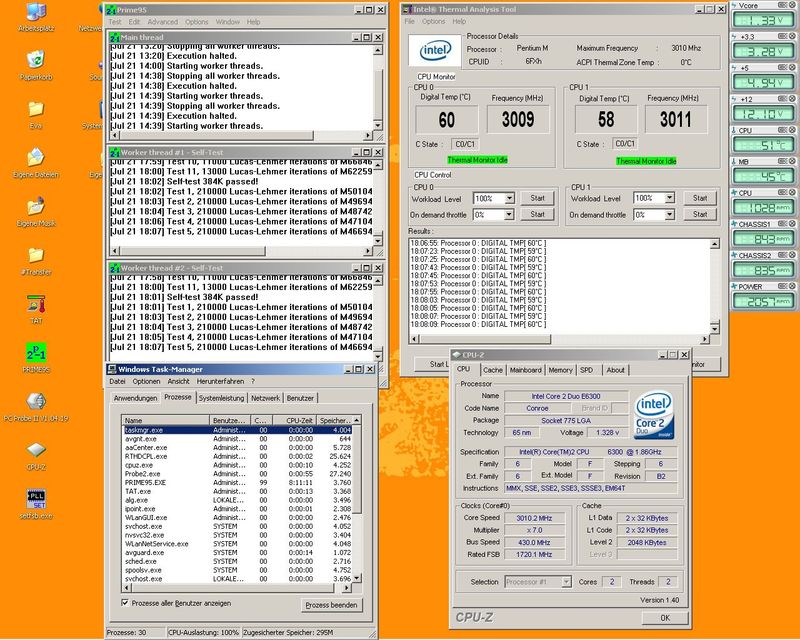Viewport: 800px width, 640px height.
Task: Click OK in the CPU-Z window
Action: (x=665, y=618)
